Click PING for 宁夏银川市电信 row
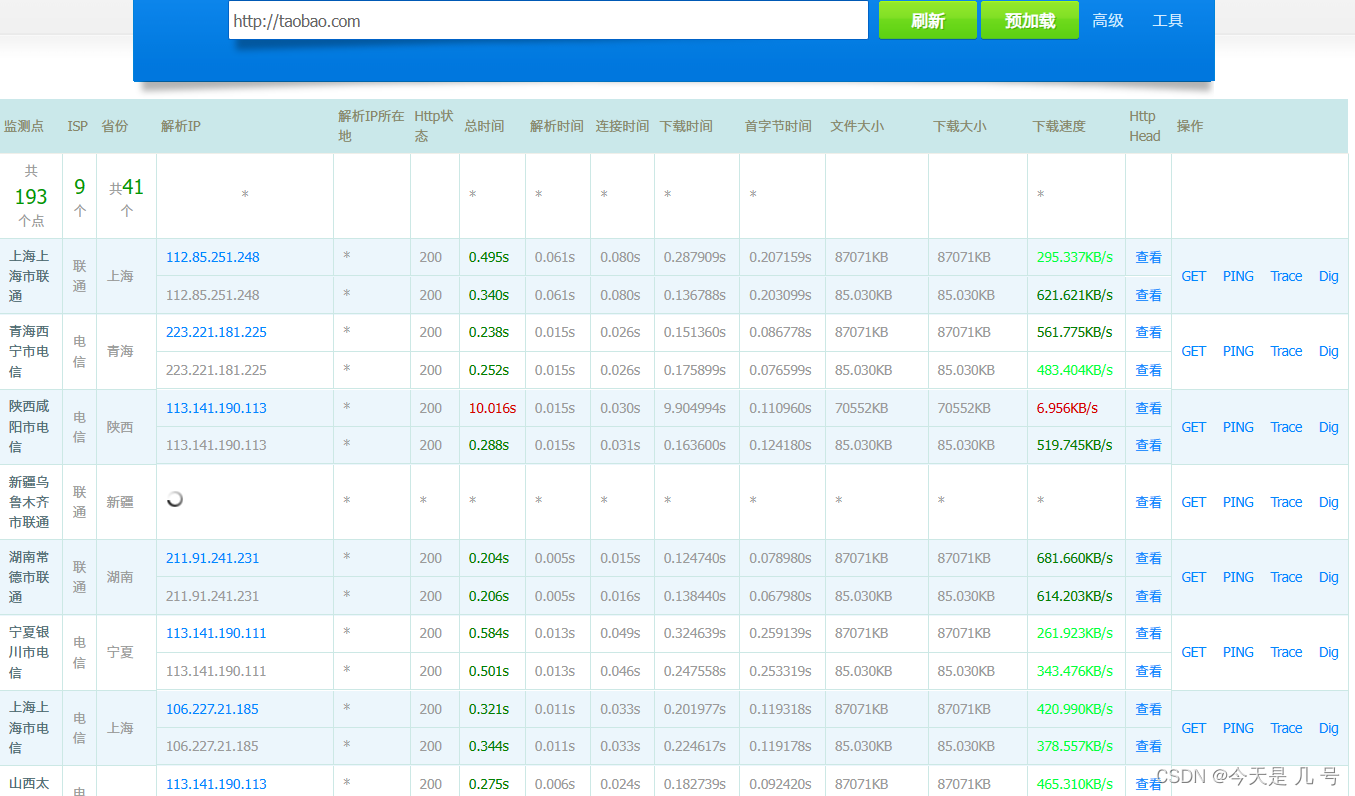Screen dimensions: 1355x796 click(1238, 652)
